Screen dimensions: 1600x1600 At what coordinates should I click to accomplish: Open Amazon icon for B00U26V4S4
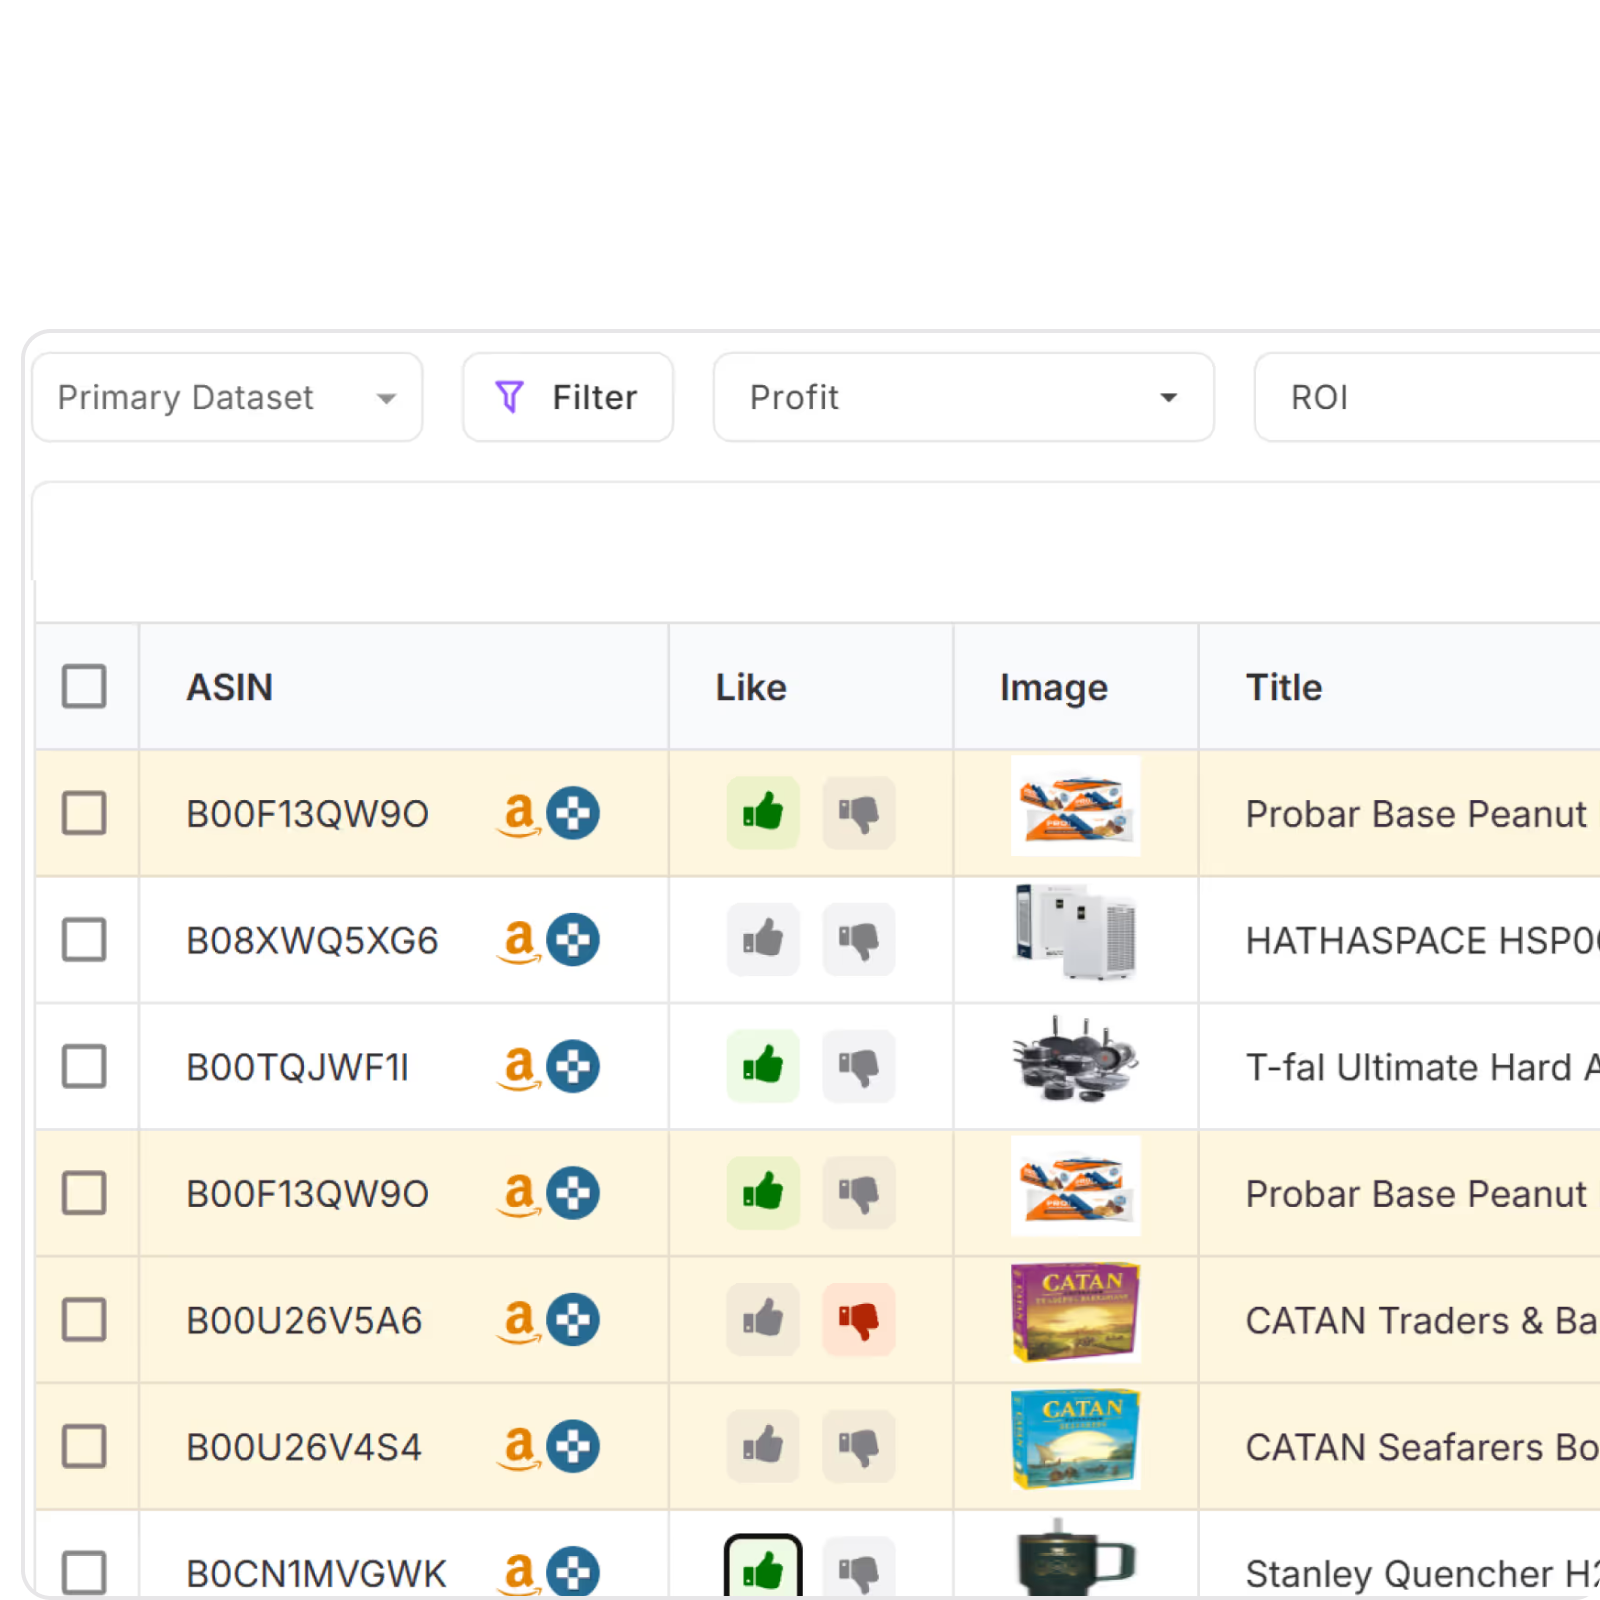pyautogui.click(x=519, y=1446)
